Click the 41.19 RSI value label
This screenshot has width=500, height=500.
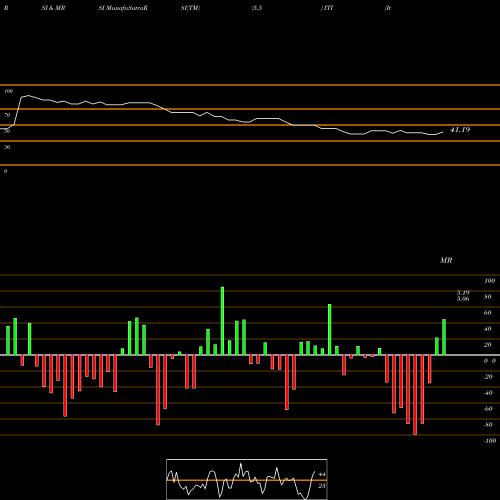[460, 130]
